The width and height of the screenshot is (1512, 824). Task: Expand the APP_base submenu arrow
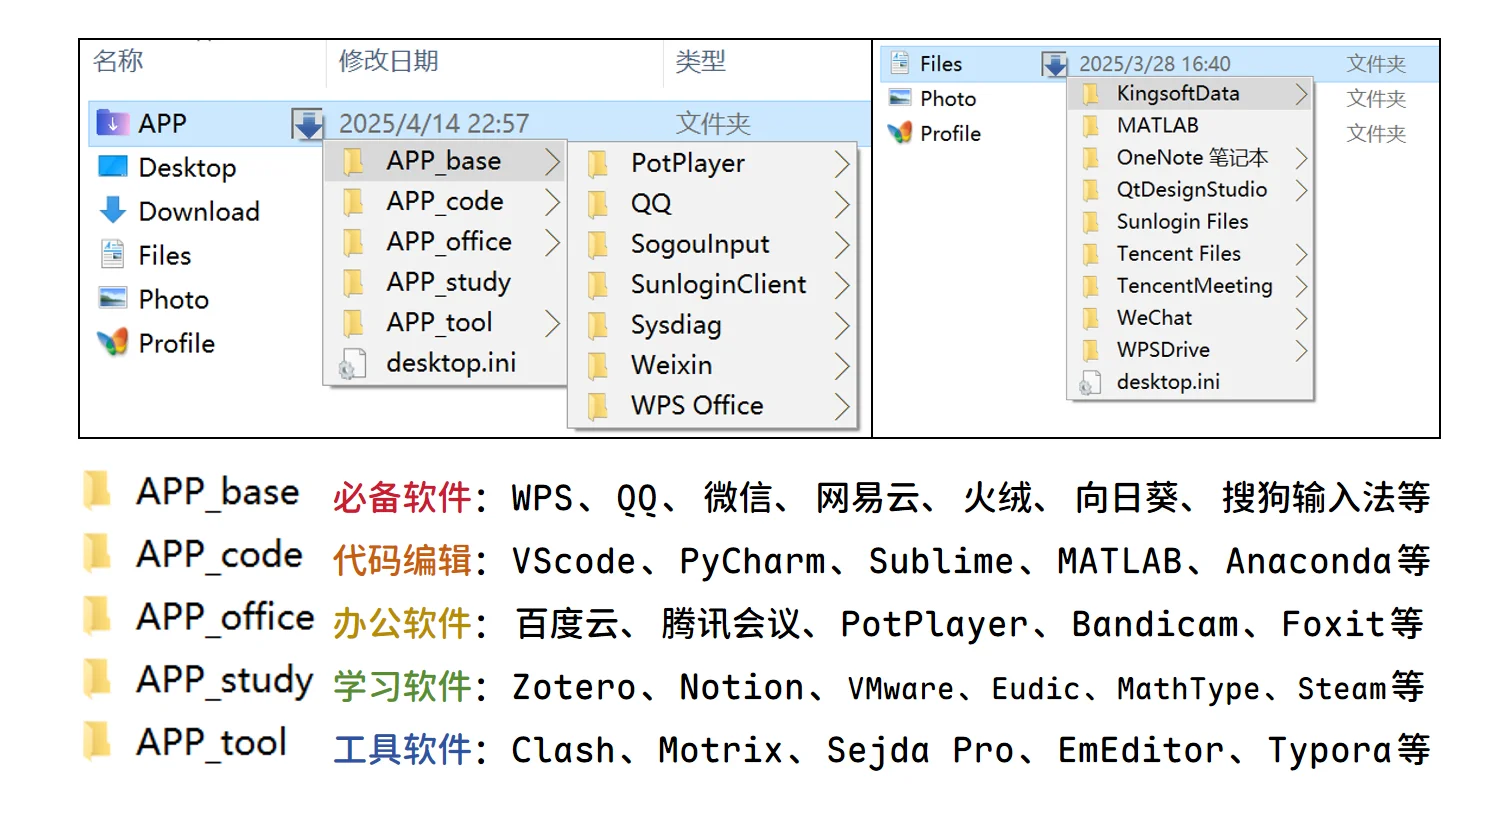[x=552, y=162]
